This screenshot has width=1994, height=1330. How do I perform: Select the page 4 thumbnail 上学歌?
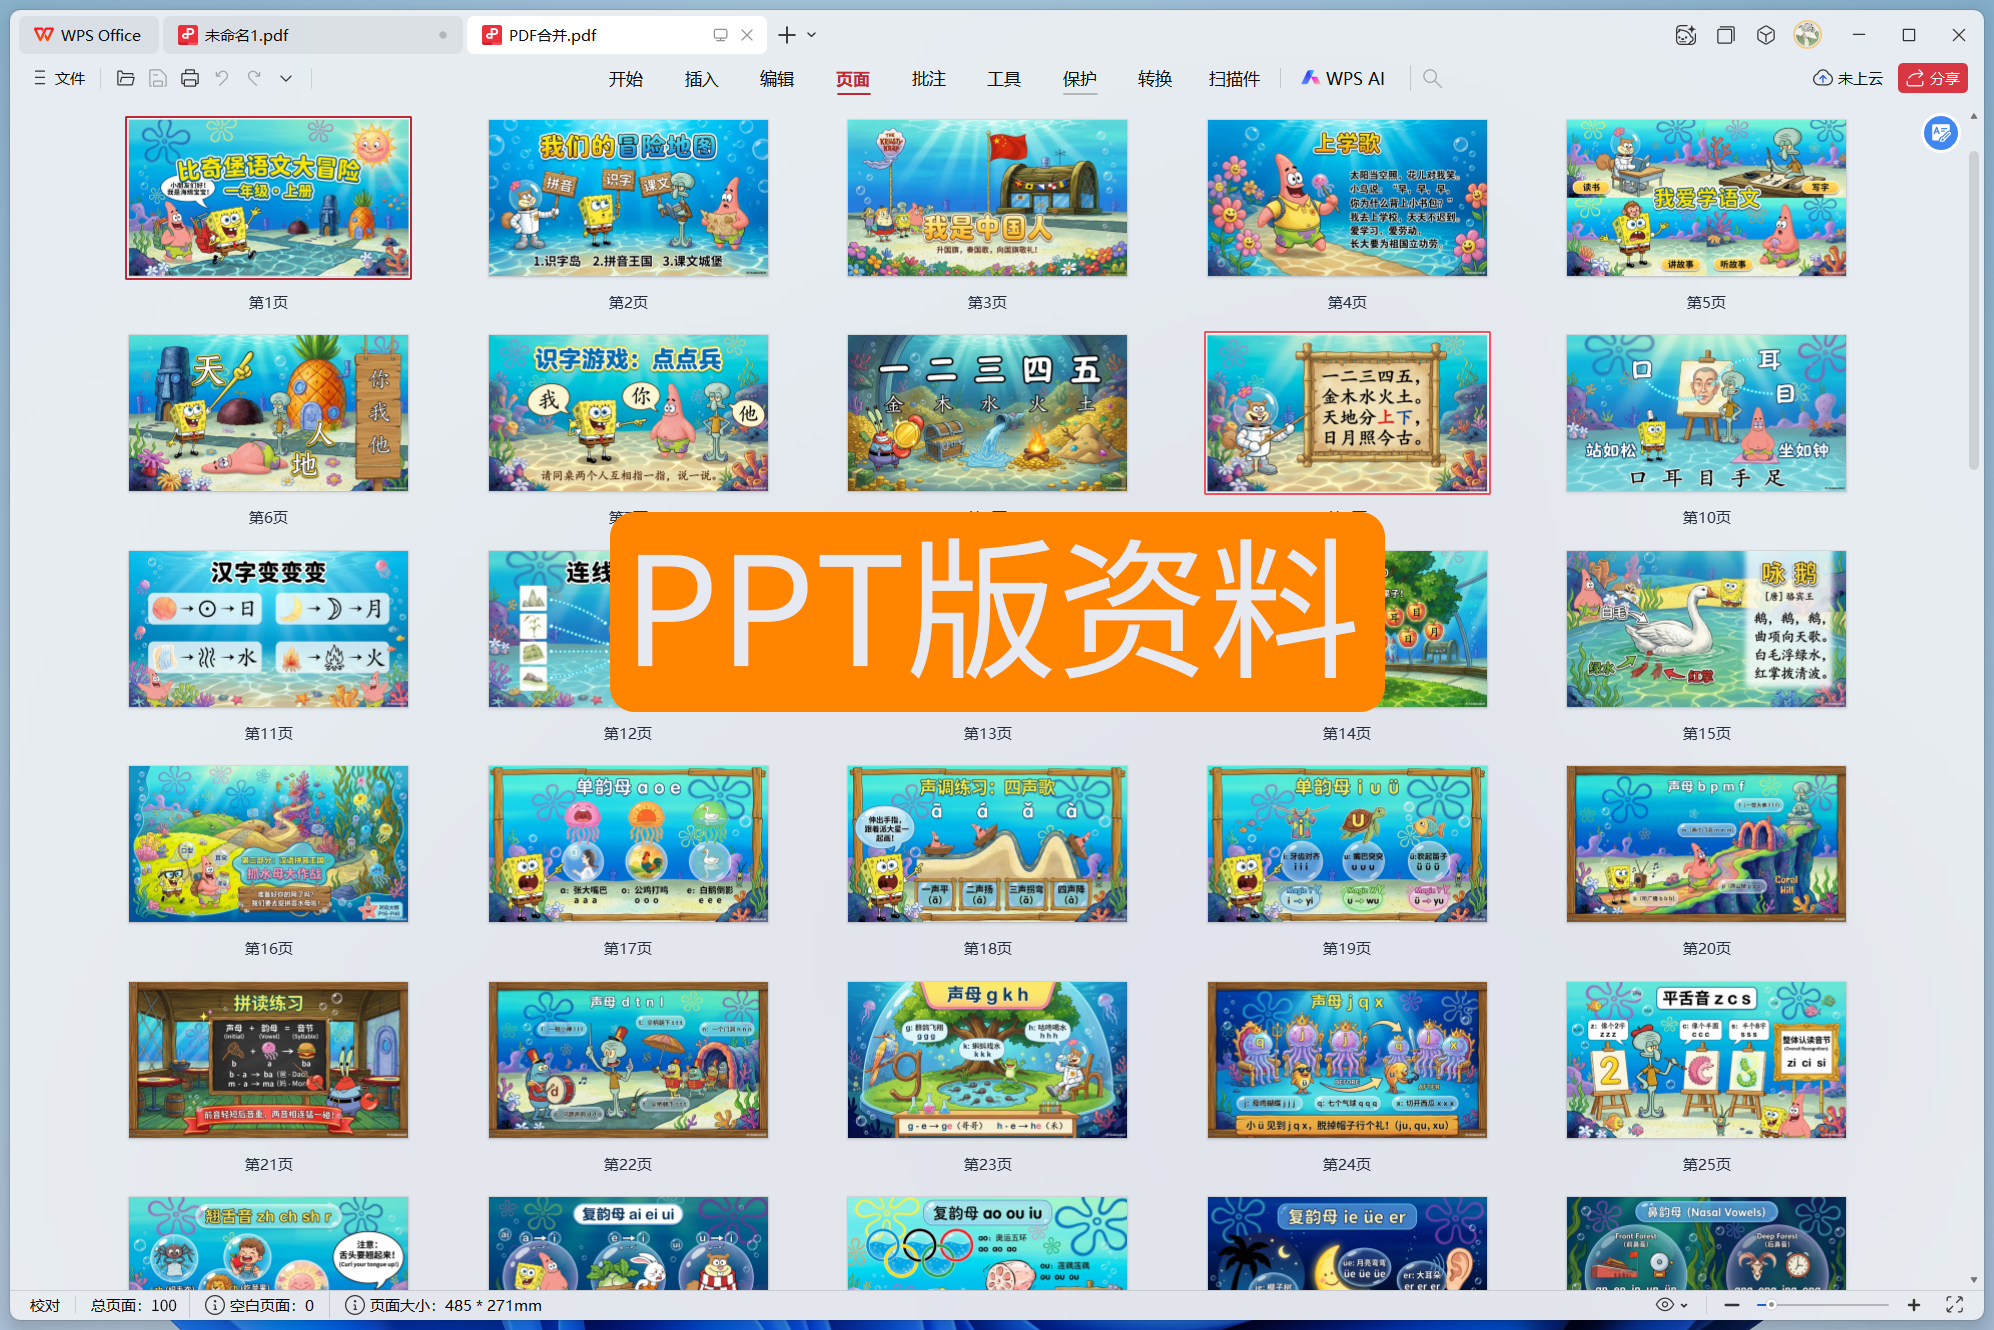coord(1346,198)
